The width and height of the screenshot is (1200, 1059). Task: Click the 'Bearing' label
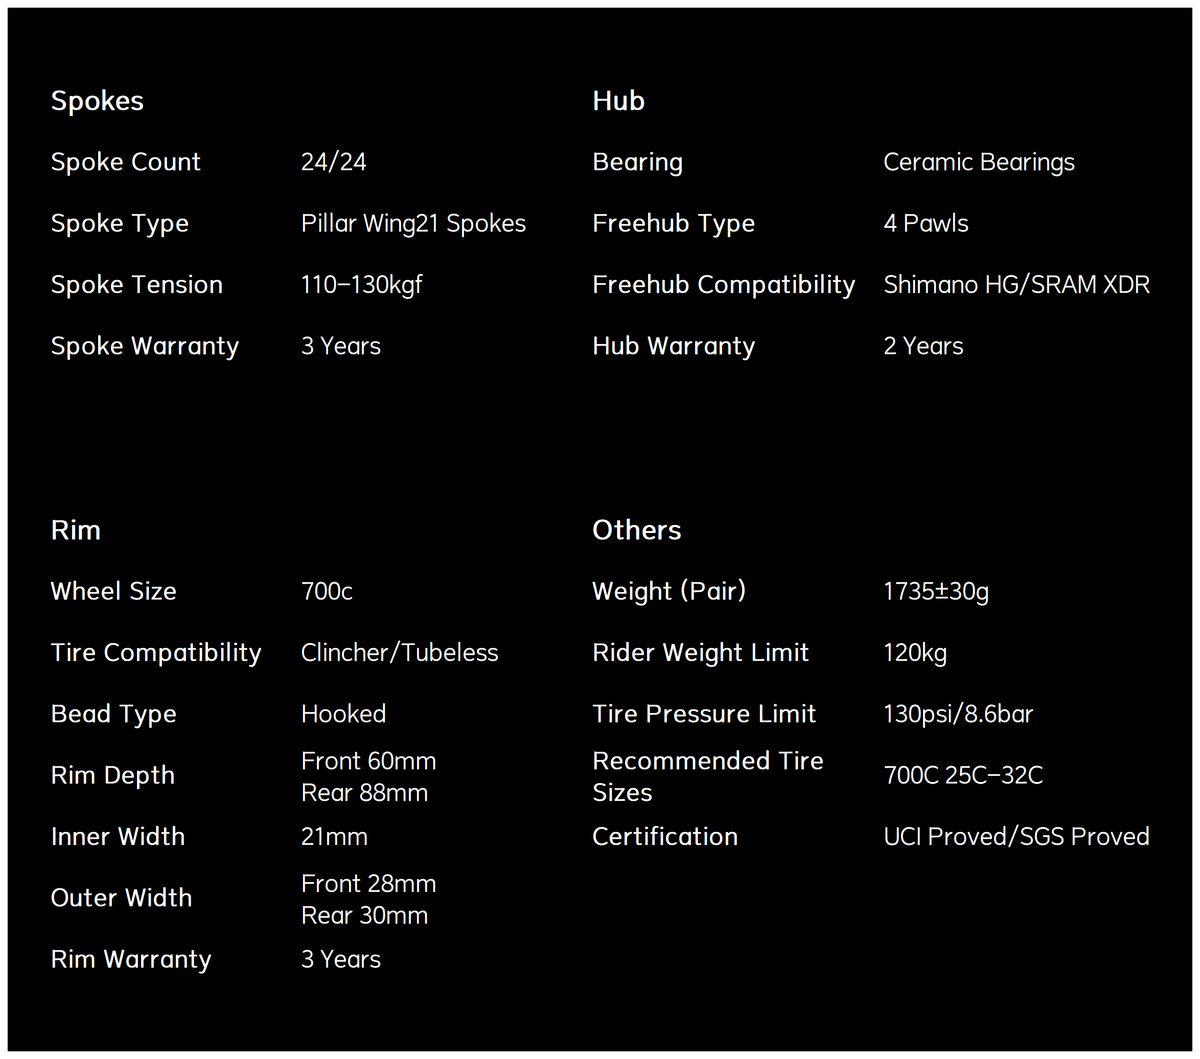point(637,163)
